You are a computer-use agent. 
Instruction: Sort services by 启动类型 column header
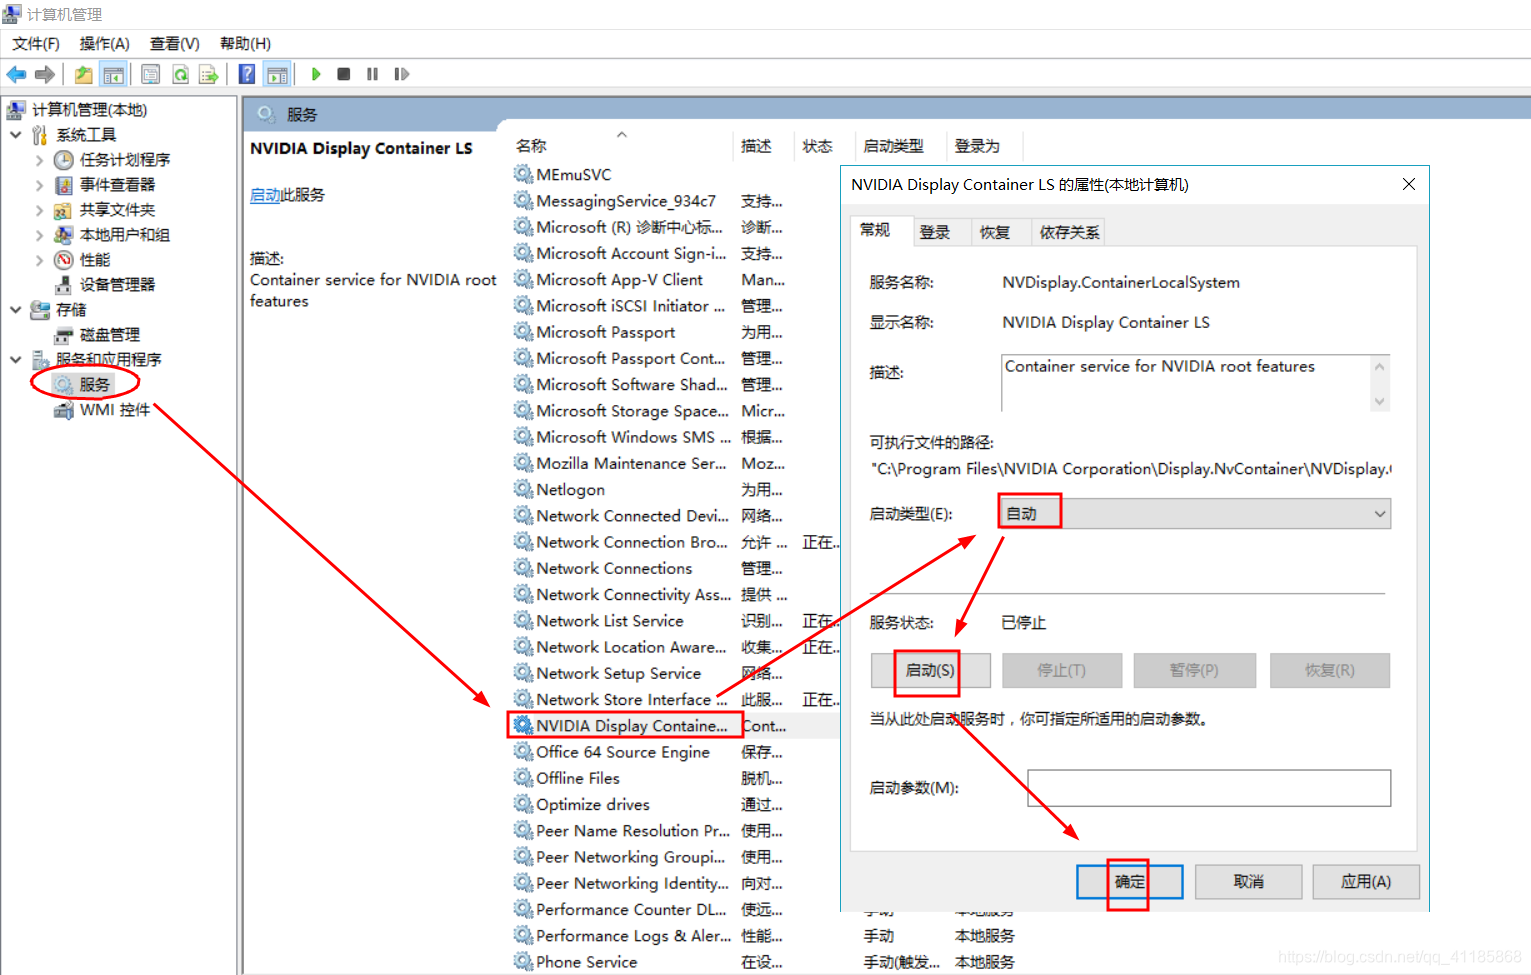tap(894, 146)
